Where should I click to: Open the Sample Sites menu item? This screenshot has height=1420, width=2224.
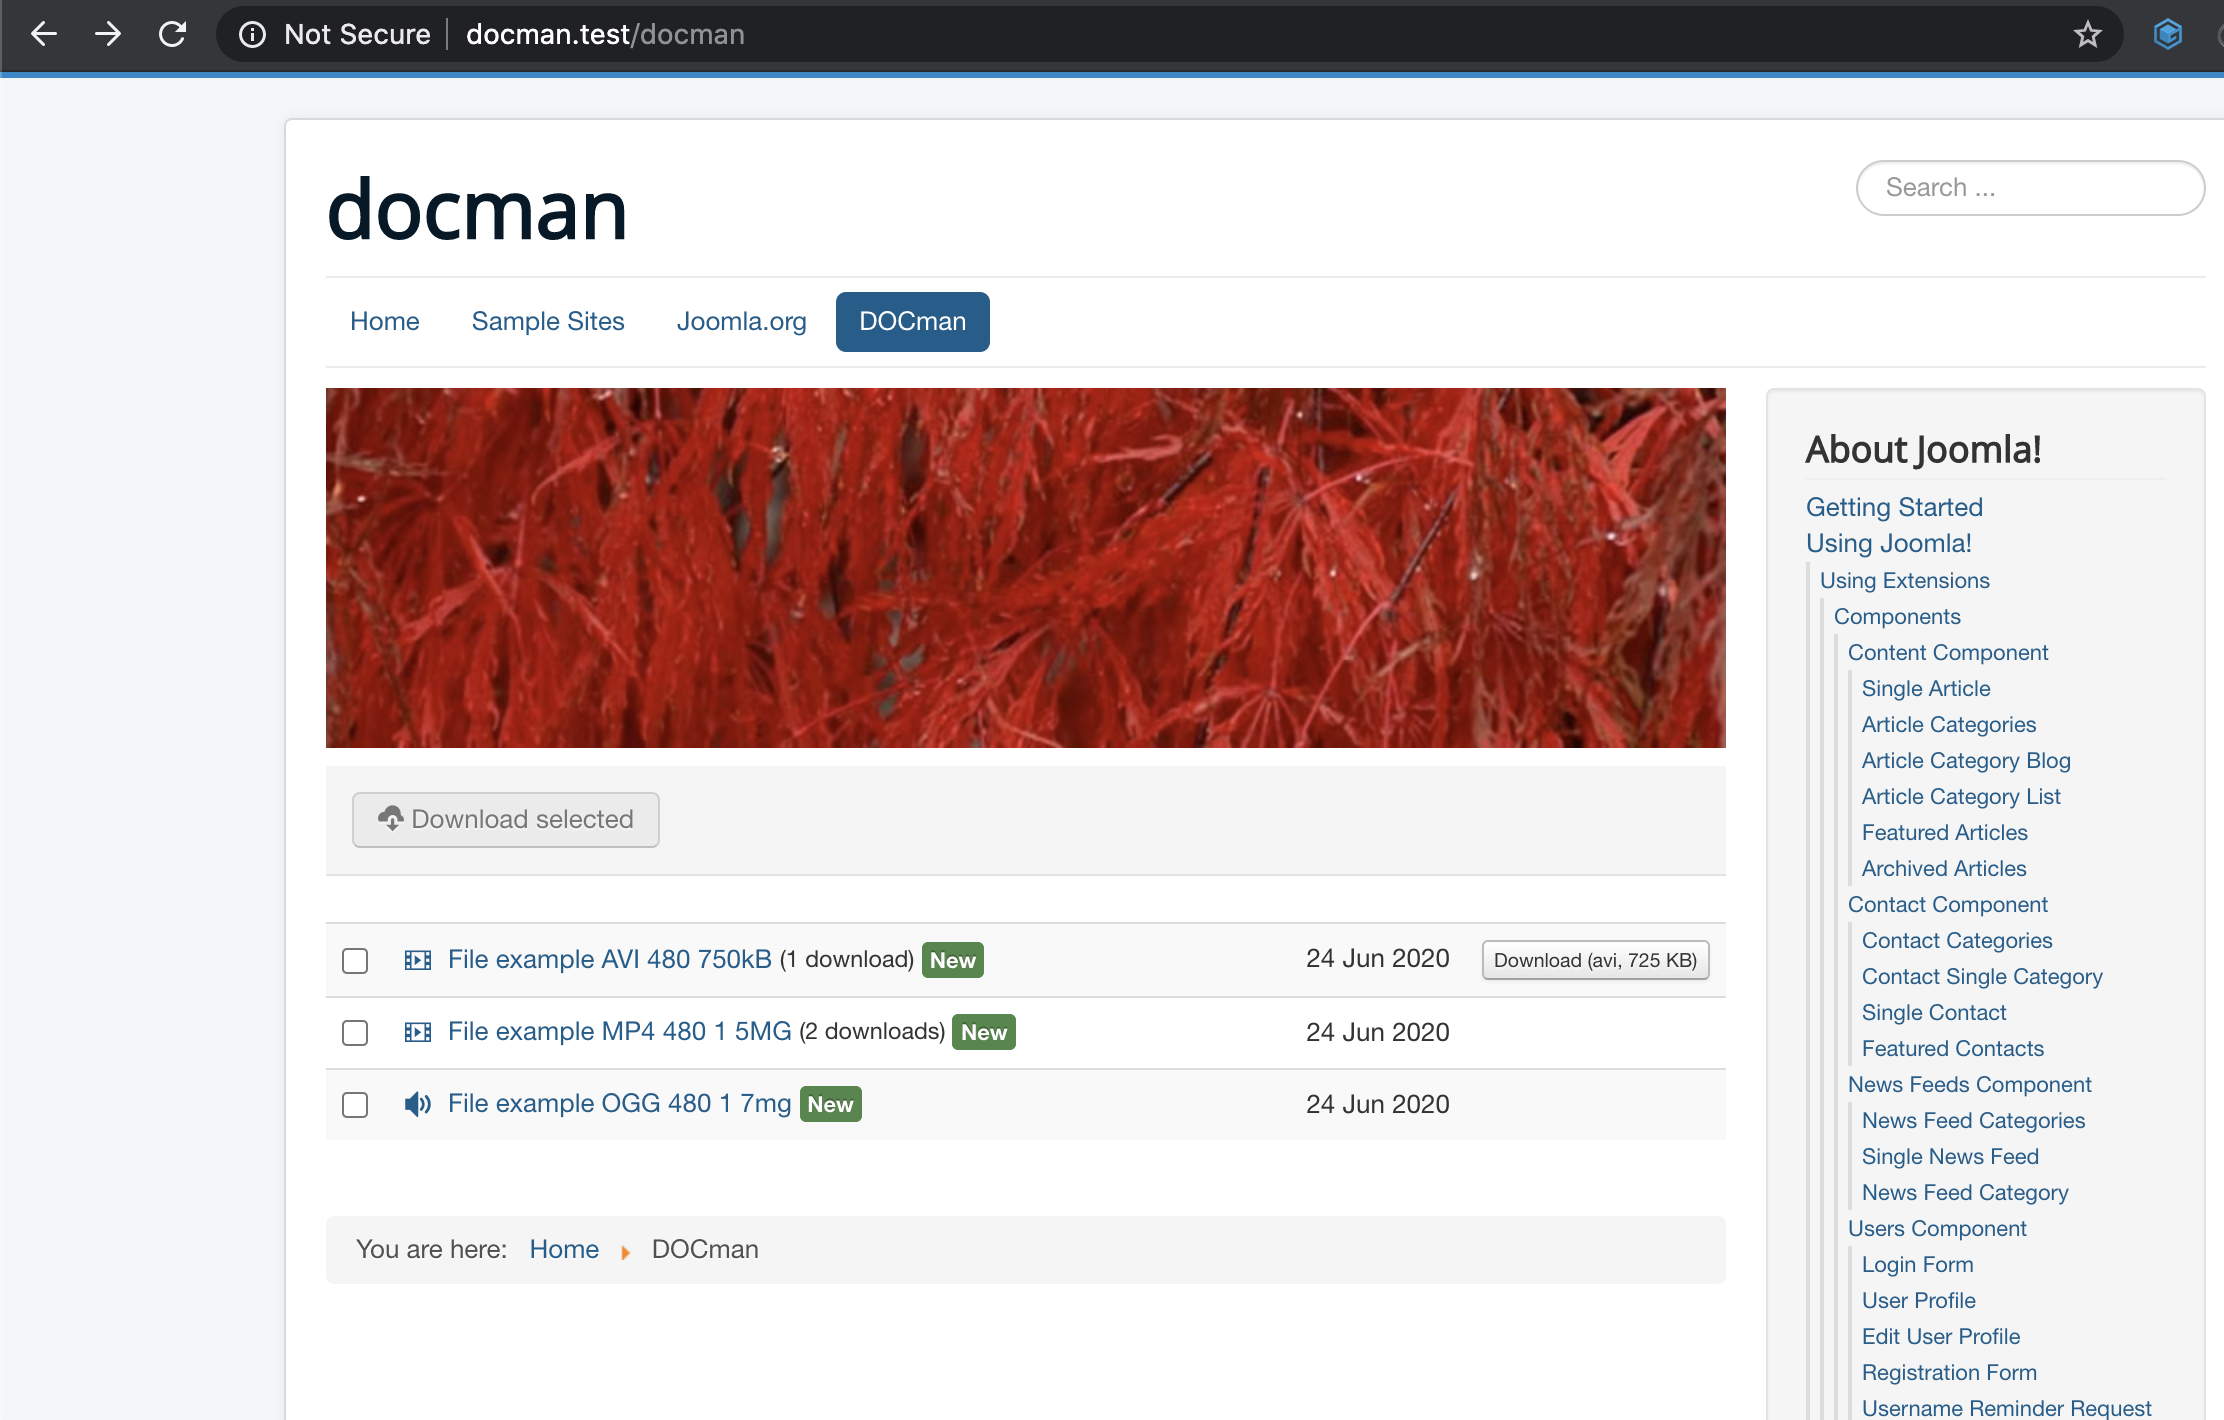coord(548,322)
